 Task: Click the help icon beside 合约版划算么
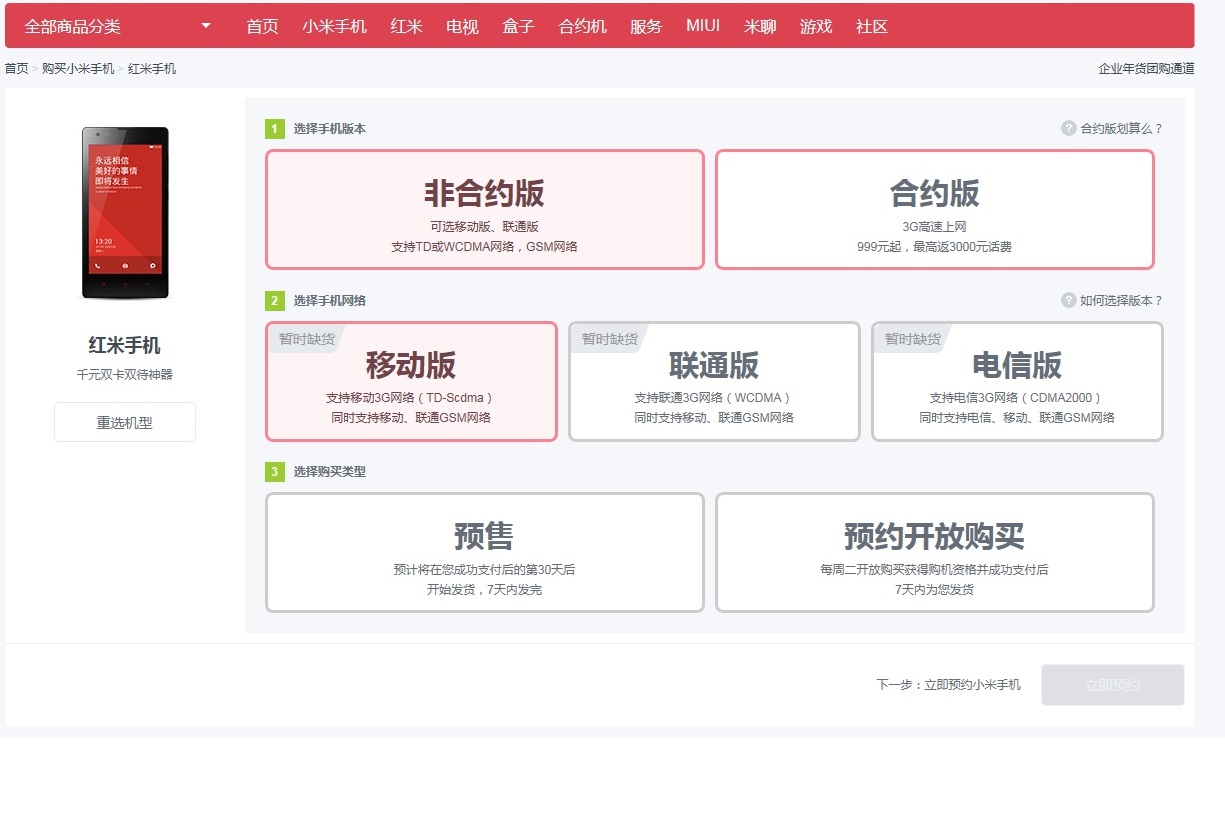click(1068, 128)
